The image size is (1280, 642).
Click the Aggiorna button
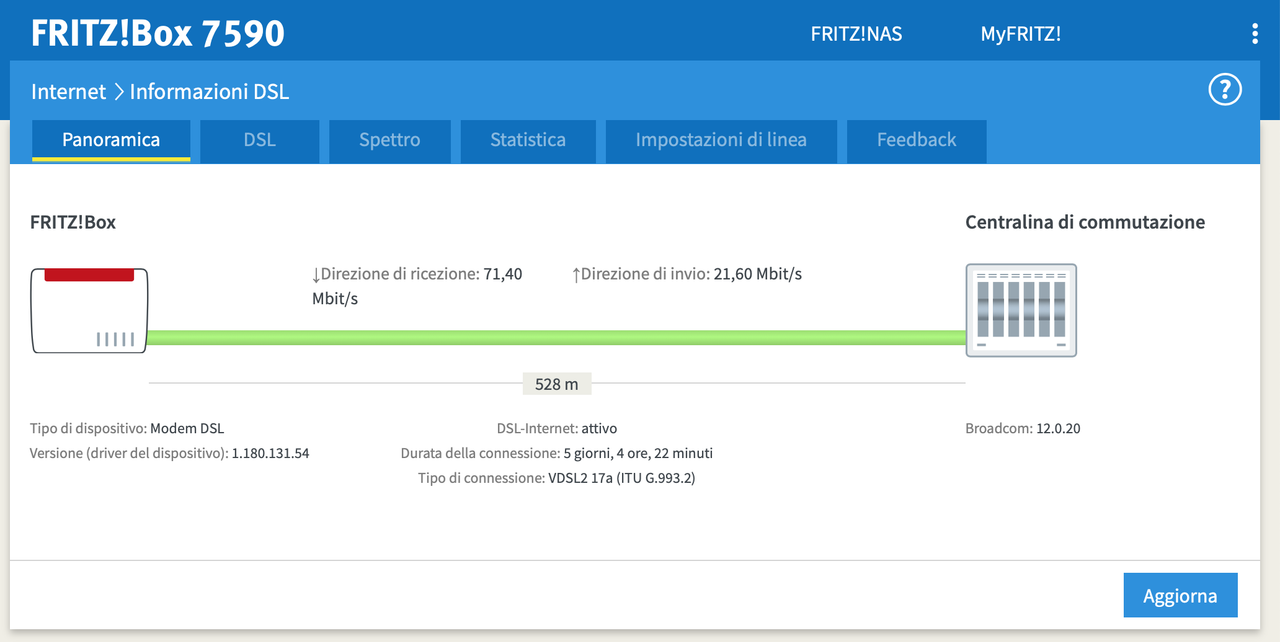coord(1180,595)
